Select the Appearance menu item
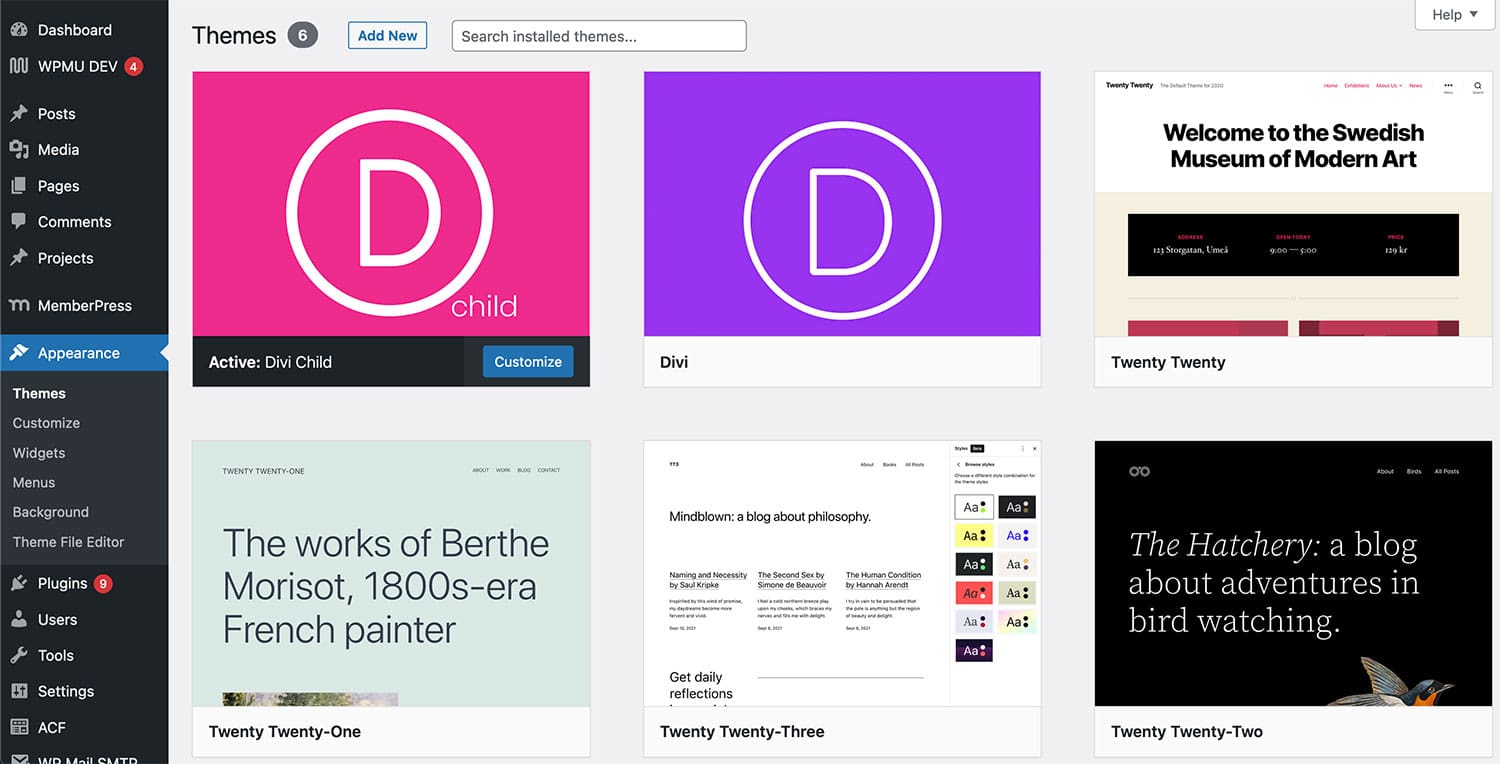Viewport: 1500px width, 764px height. [84, 353]
